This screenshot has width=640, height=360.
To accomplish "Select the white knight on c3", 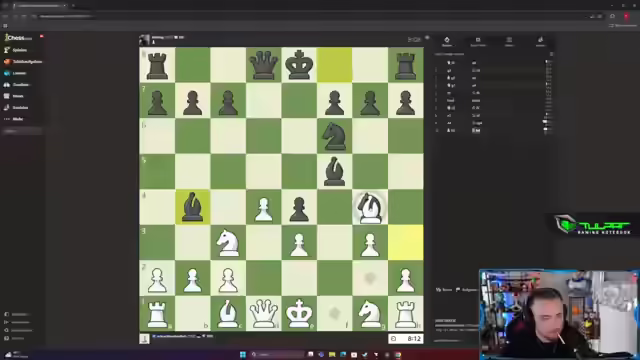I will pos(228,242).
